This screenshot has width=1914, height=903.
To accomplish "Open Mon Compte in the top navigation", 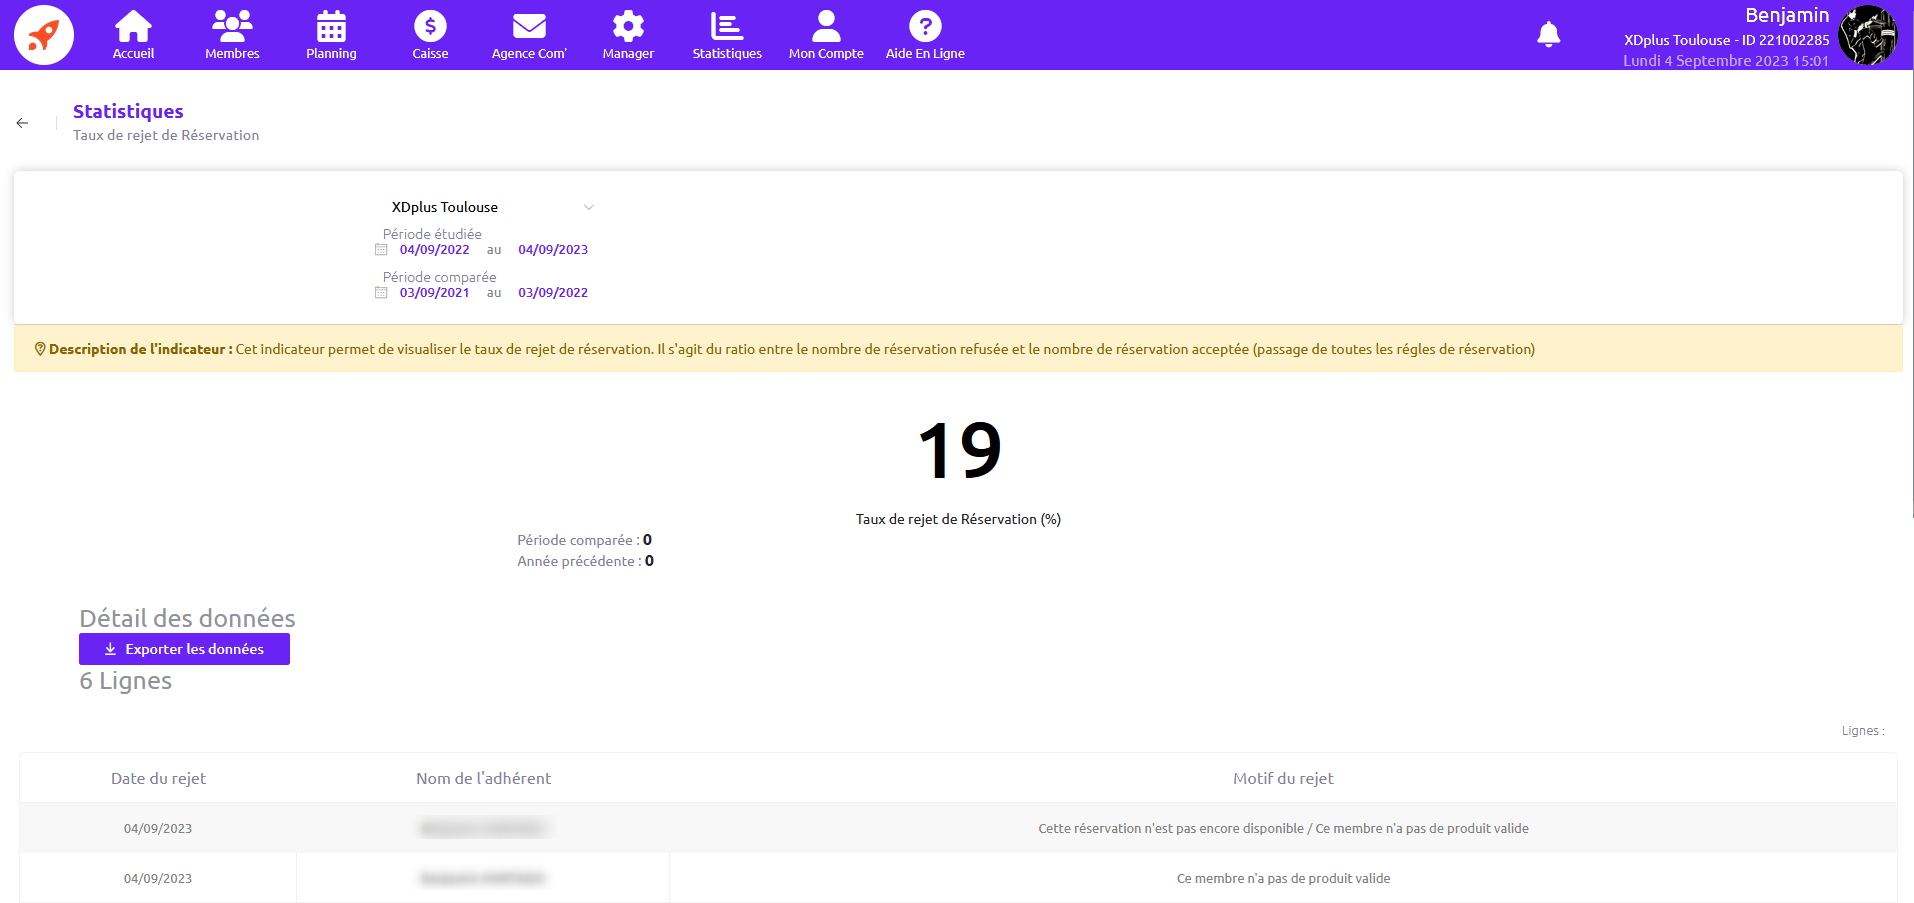I will [826, 35].
